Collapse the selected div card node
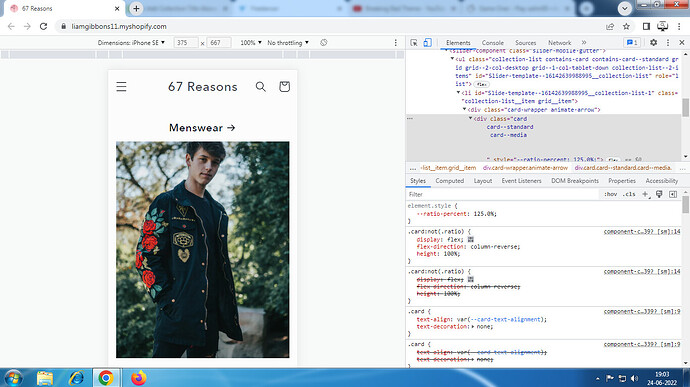This screenshot has width=690, height=387. tap(470, 118)
